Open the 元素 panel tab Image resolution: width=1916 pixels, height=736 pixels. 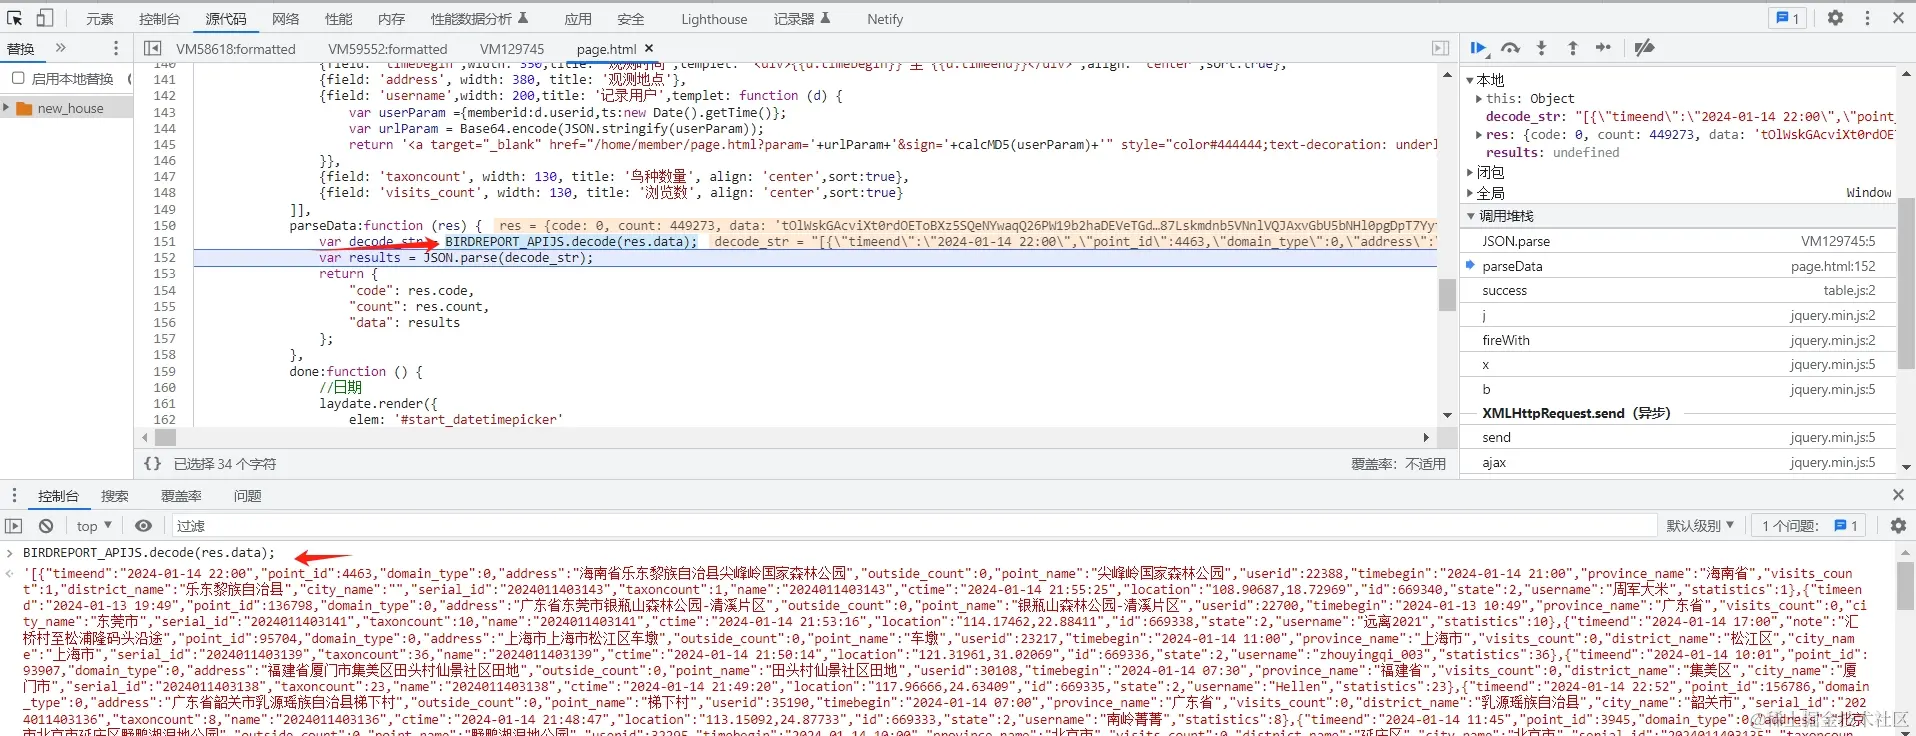100,19
